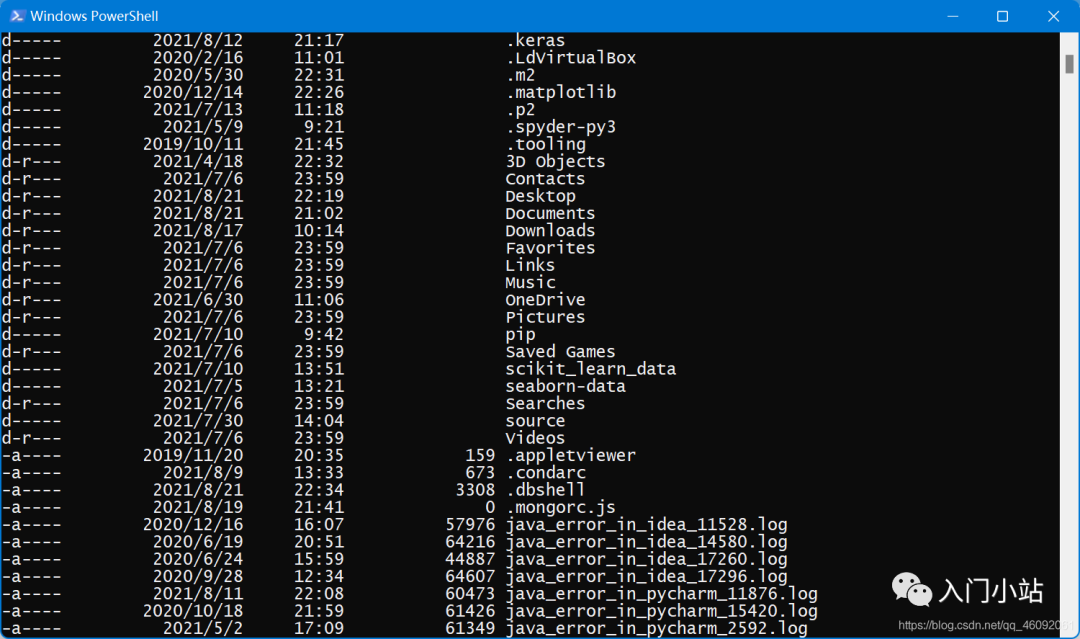1080x639 pixels.
Task: Click the date 2021/8/12
Action: click(x=198, y=41)
